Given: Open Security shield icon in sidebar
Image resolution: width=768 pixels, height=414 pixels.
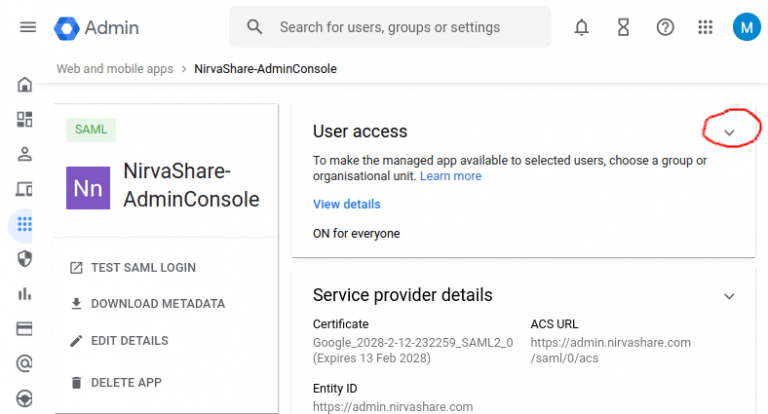Looking at the screenshot, I should pyautogui.click(x=24, y=259).
